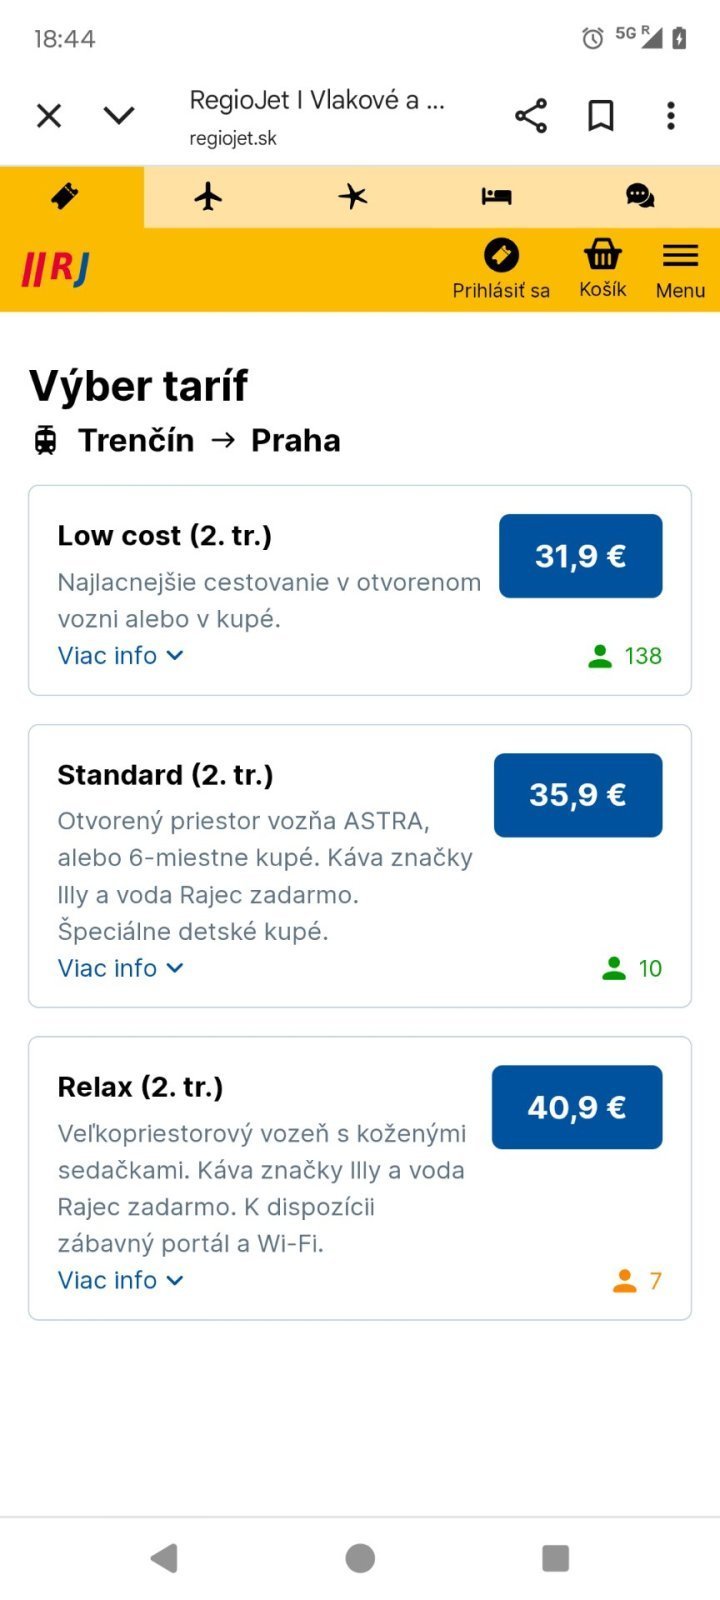Open the hamburger Menu
Viewport: 720px width, 1600px height.
click(x=680, y=269)
